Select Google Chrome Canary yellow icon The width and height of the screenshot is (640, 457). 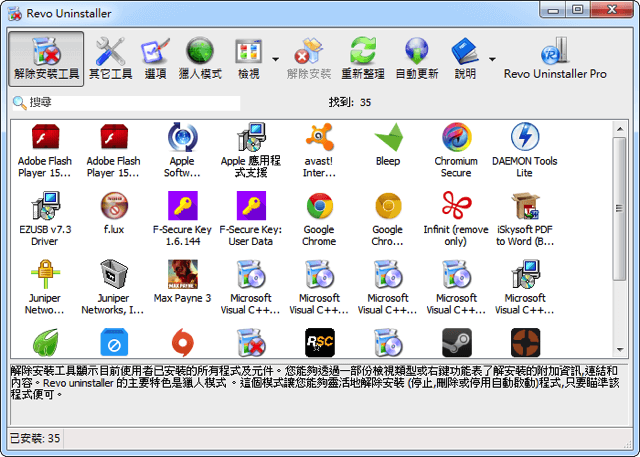(x=388, y=219)
